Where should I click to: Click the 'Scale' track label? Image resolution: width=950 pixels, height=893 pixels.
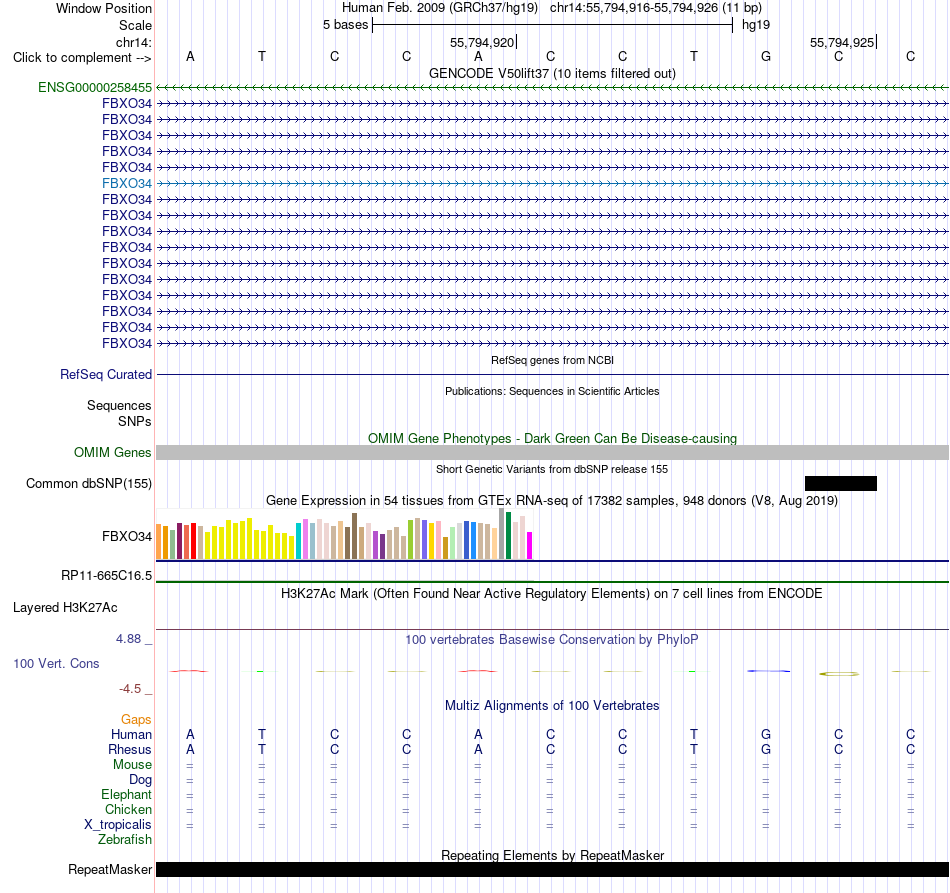(135, 25)
